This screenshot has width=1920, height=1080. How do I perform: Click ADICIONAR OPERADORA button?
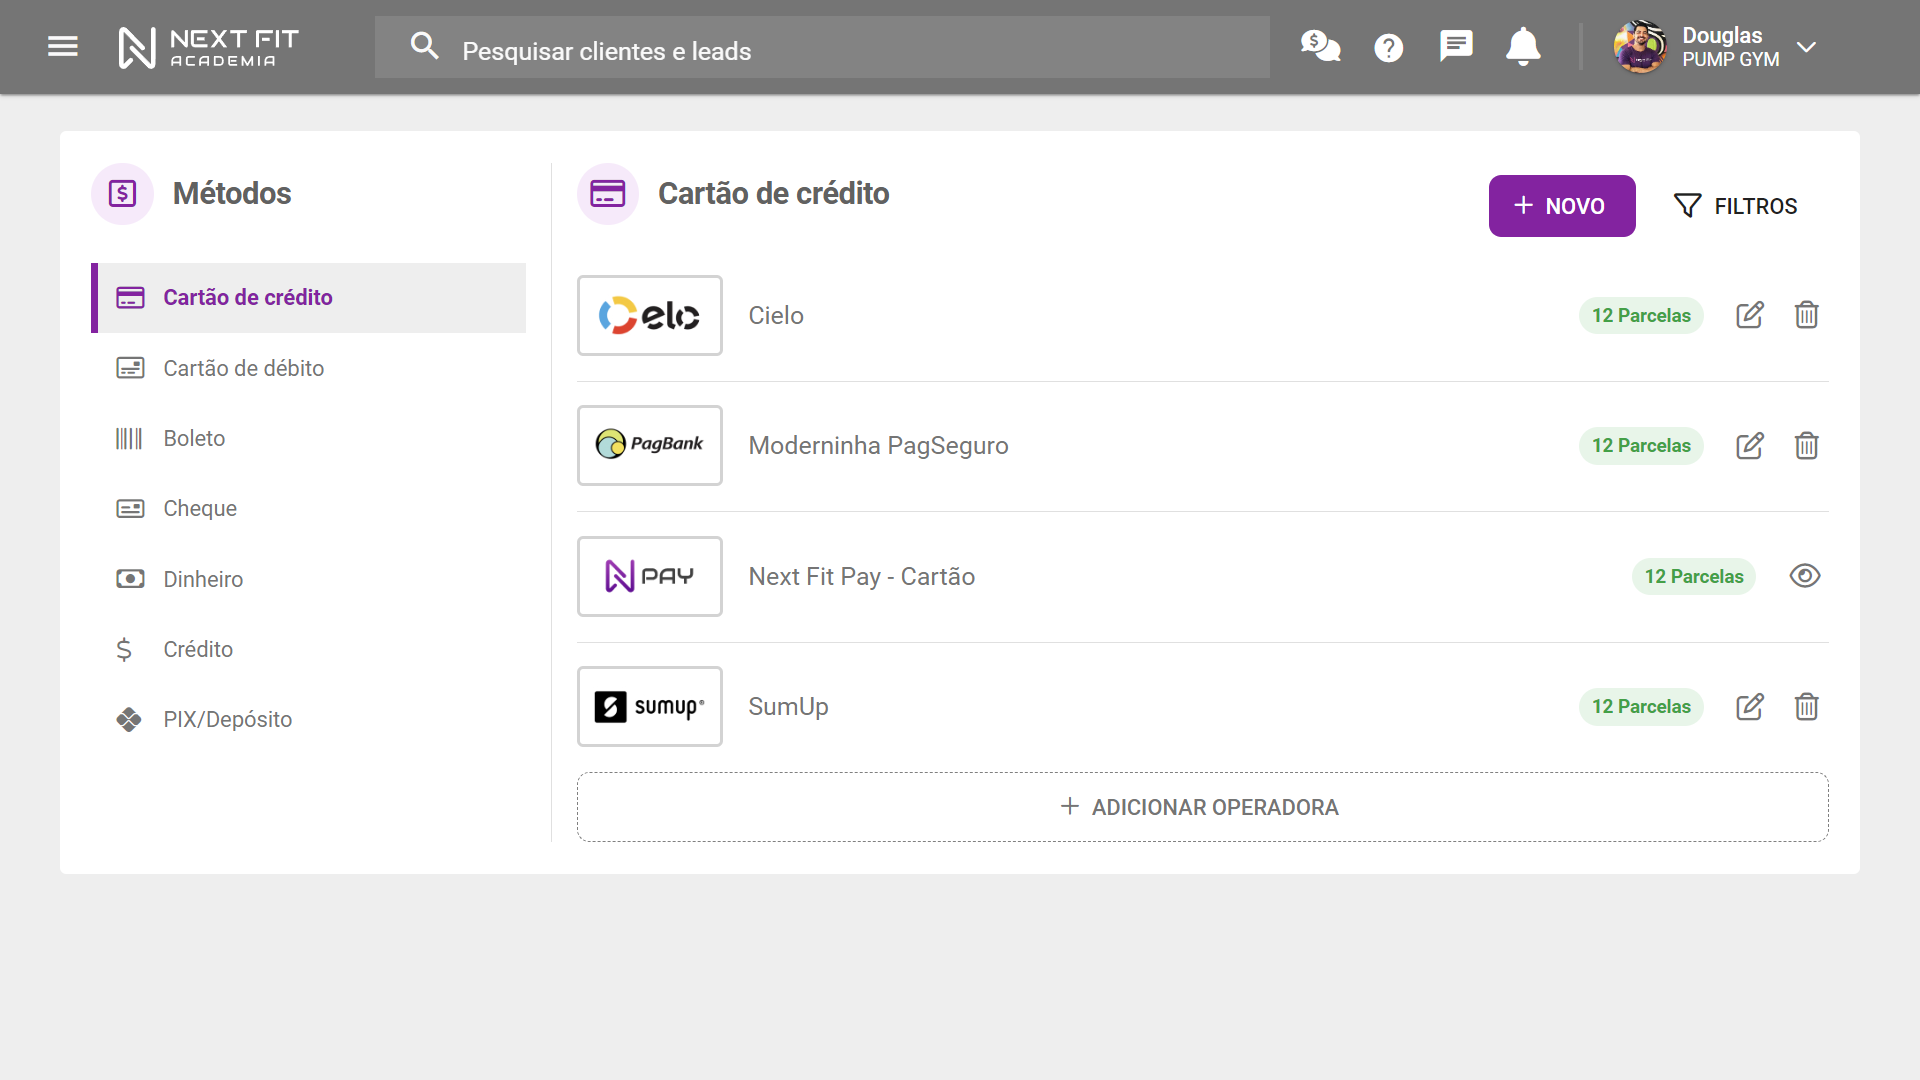tap(1202, 807)
